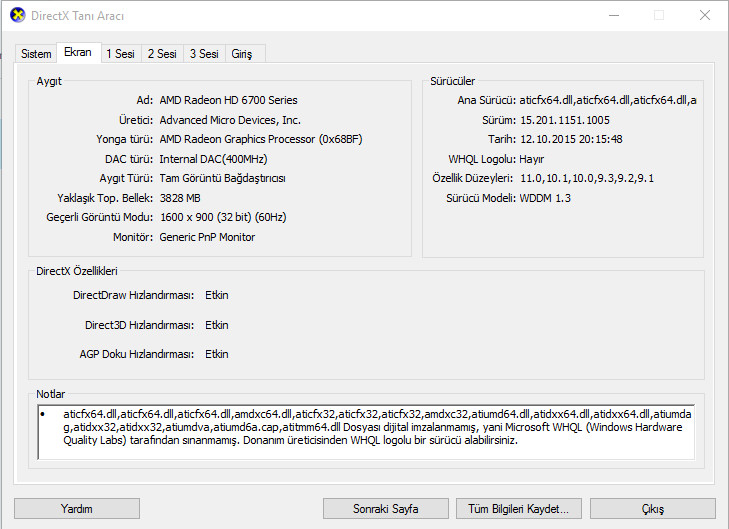Click the Notlar group heading

(x=51, y=394)
